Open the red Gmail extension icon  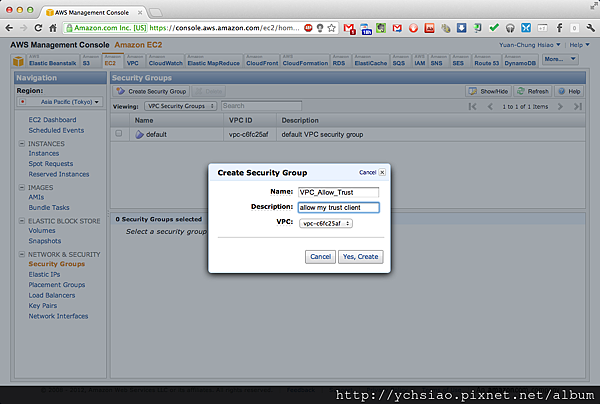[x=349, y=28]
